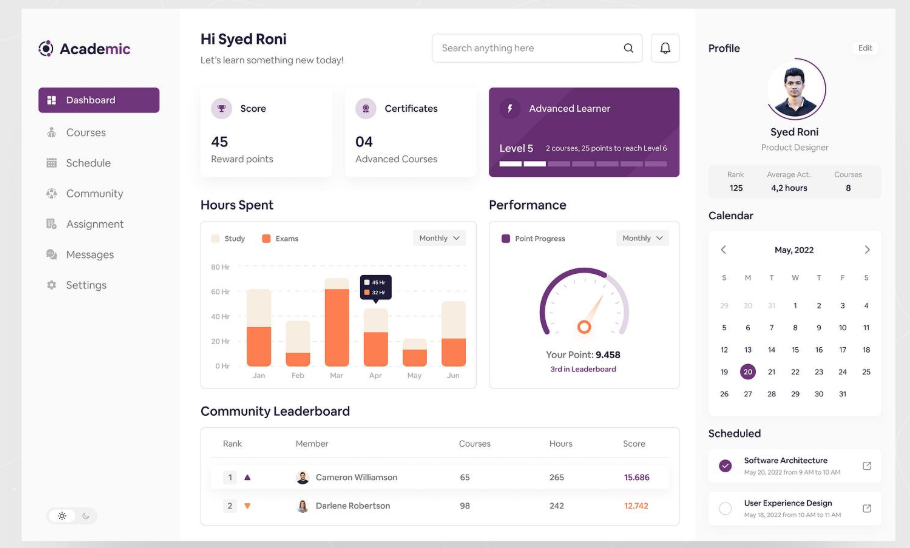Switch to dark mode moon toggle
Image resolution: width=910 pixels, height=548 pixels.
pos(86,516)
